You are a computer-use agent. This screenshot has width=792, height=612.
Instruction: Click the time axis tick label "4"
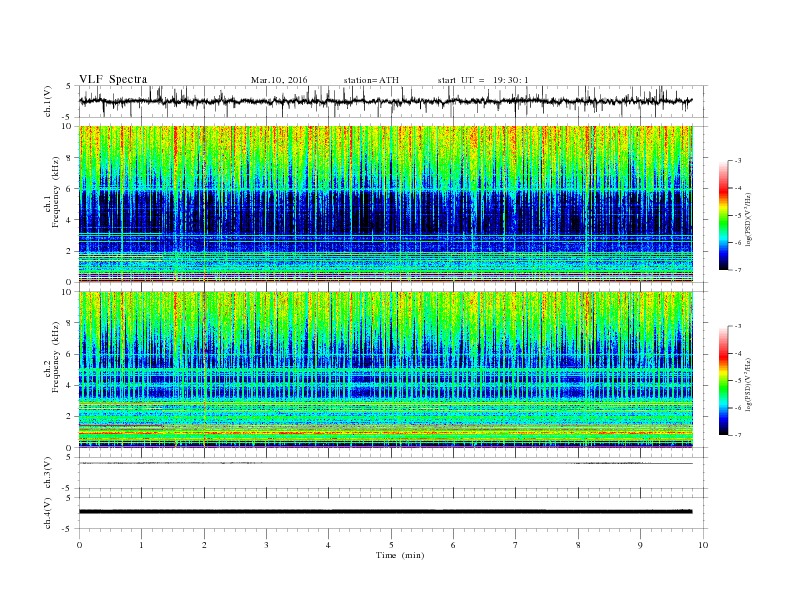pyautogui.click(x=328, y=545)
